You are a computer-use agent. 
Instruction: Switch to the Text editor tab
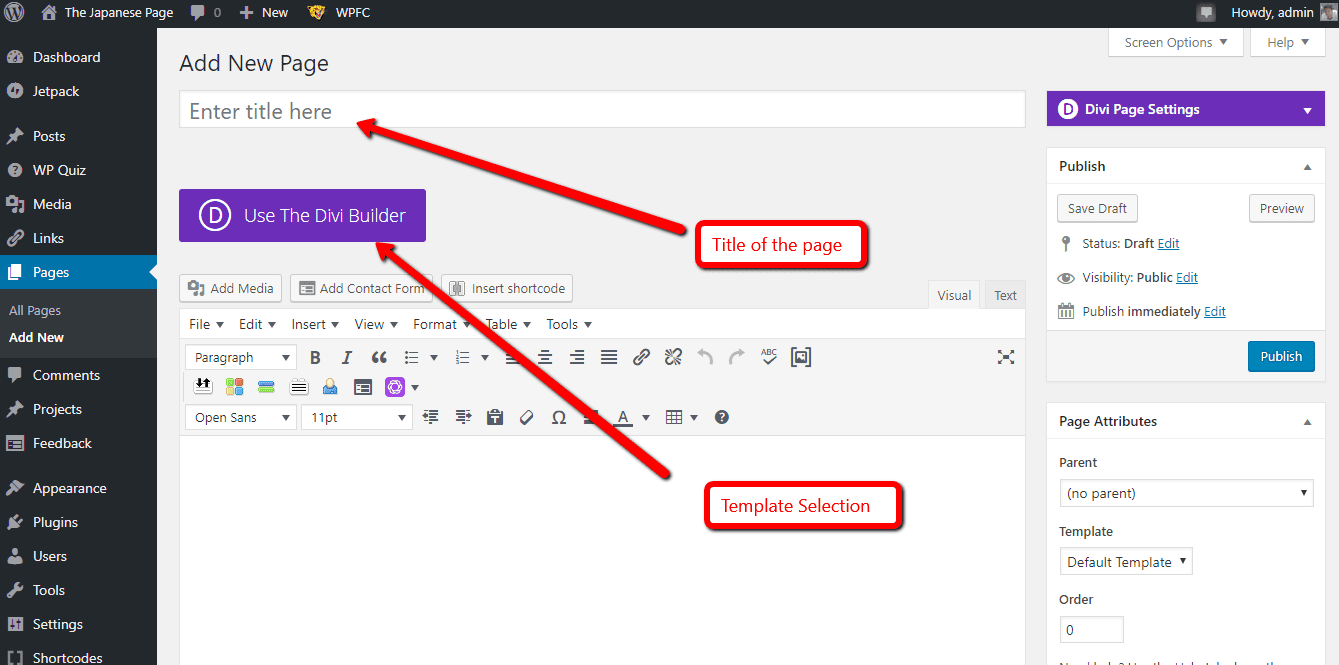[1005, 295]
